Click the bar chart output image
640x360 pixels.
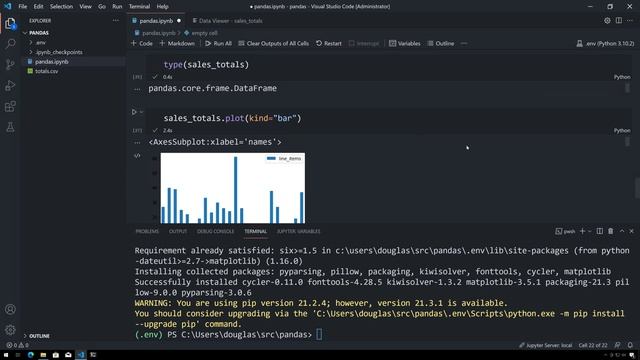[233, 188]
